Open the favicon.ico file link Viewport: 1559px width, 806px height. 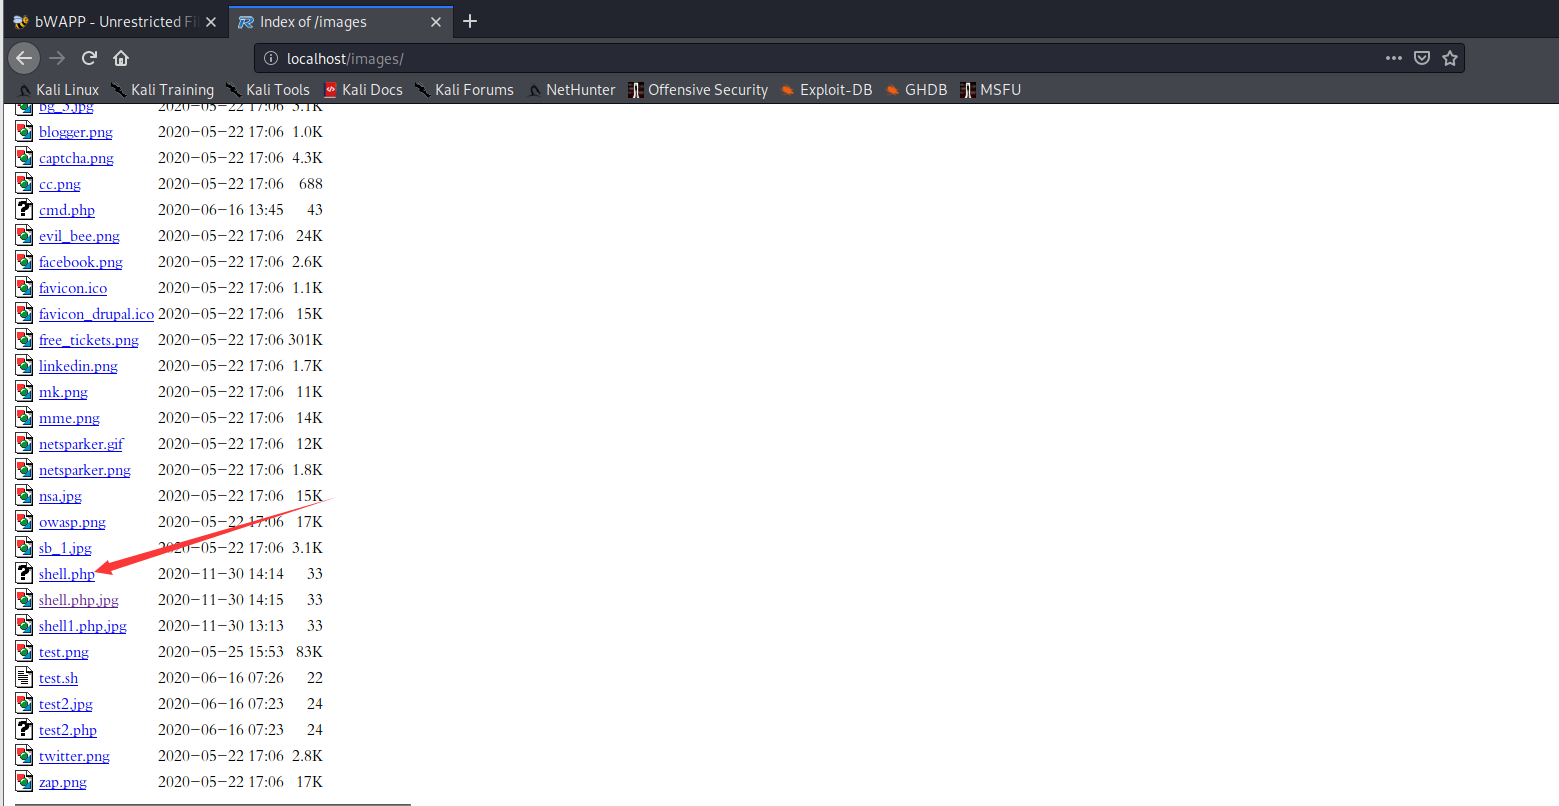click(73, 288)
